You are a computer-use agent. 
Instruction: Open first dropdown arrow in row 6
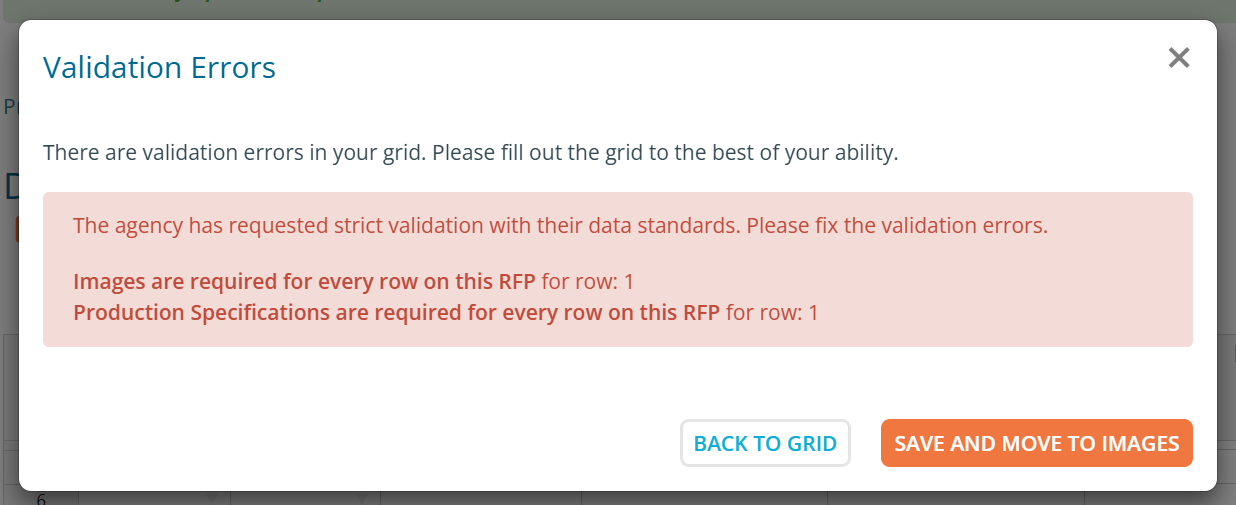tap(212, 498)
